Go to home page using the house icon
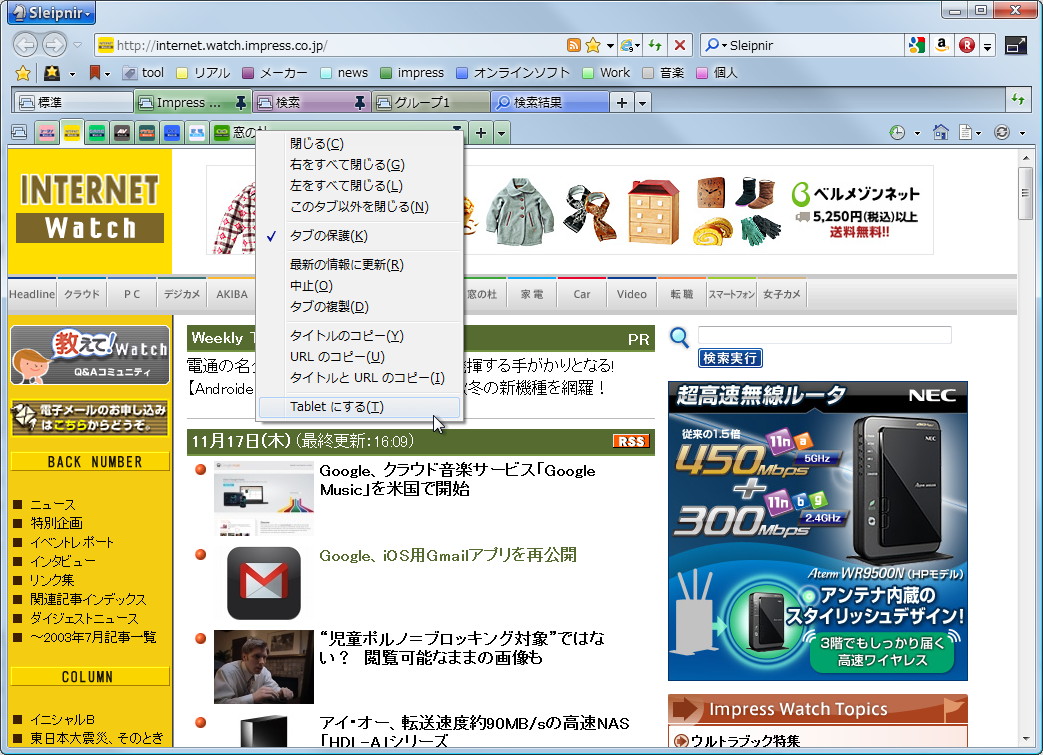 click(x=941, y=133)
